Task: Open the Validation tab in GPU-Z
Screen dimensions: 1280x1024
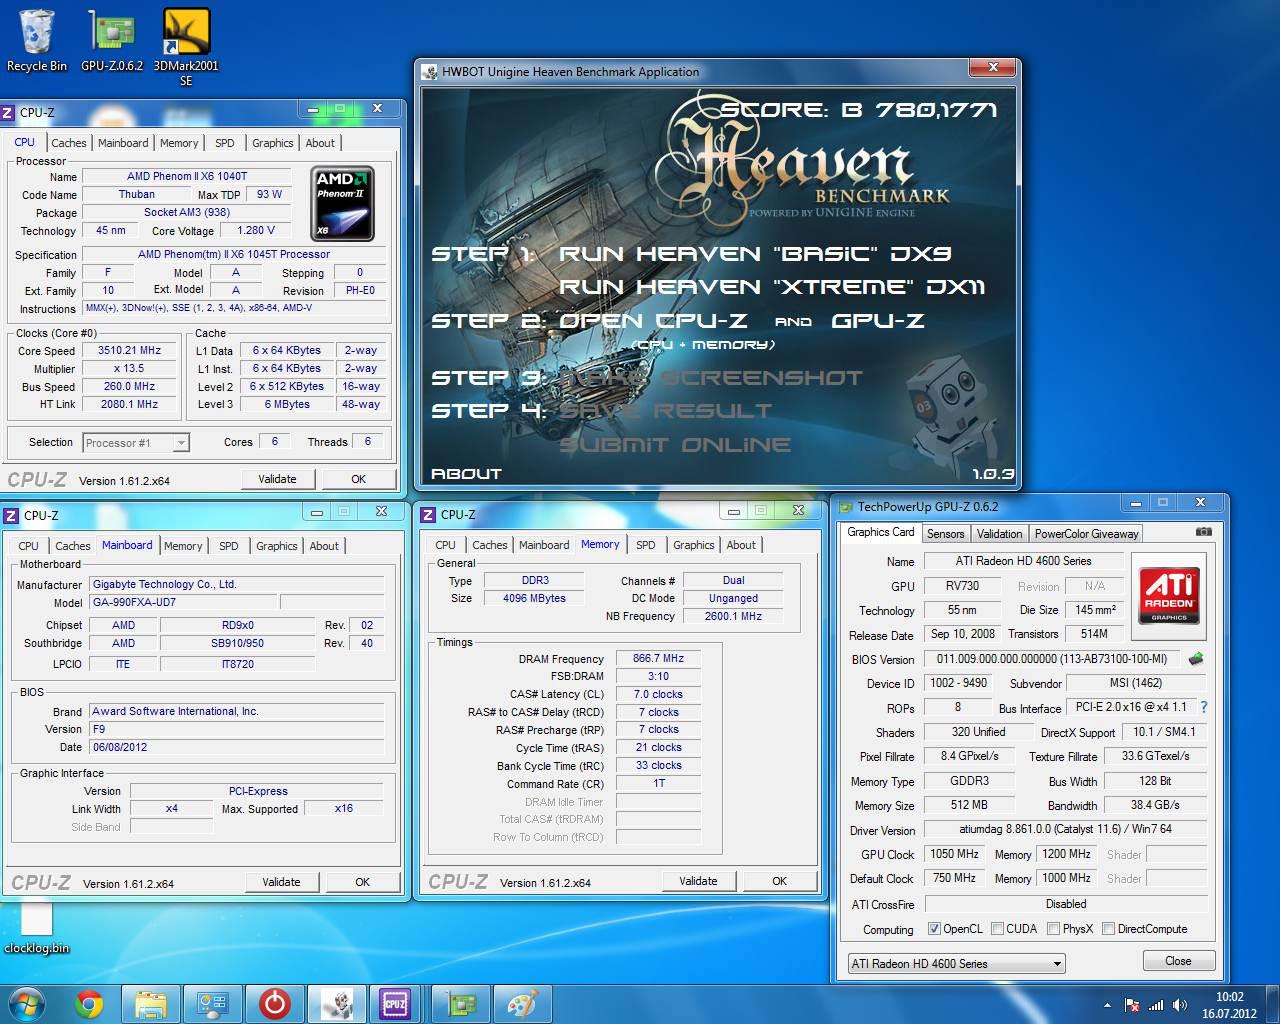Action: [999, 534]
